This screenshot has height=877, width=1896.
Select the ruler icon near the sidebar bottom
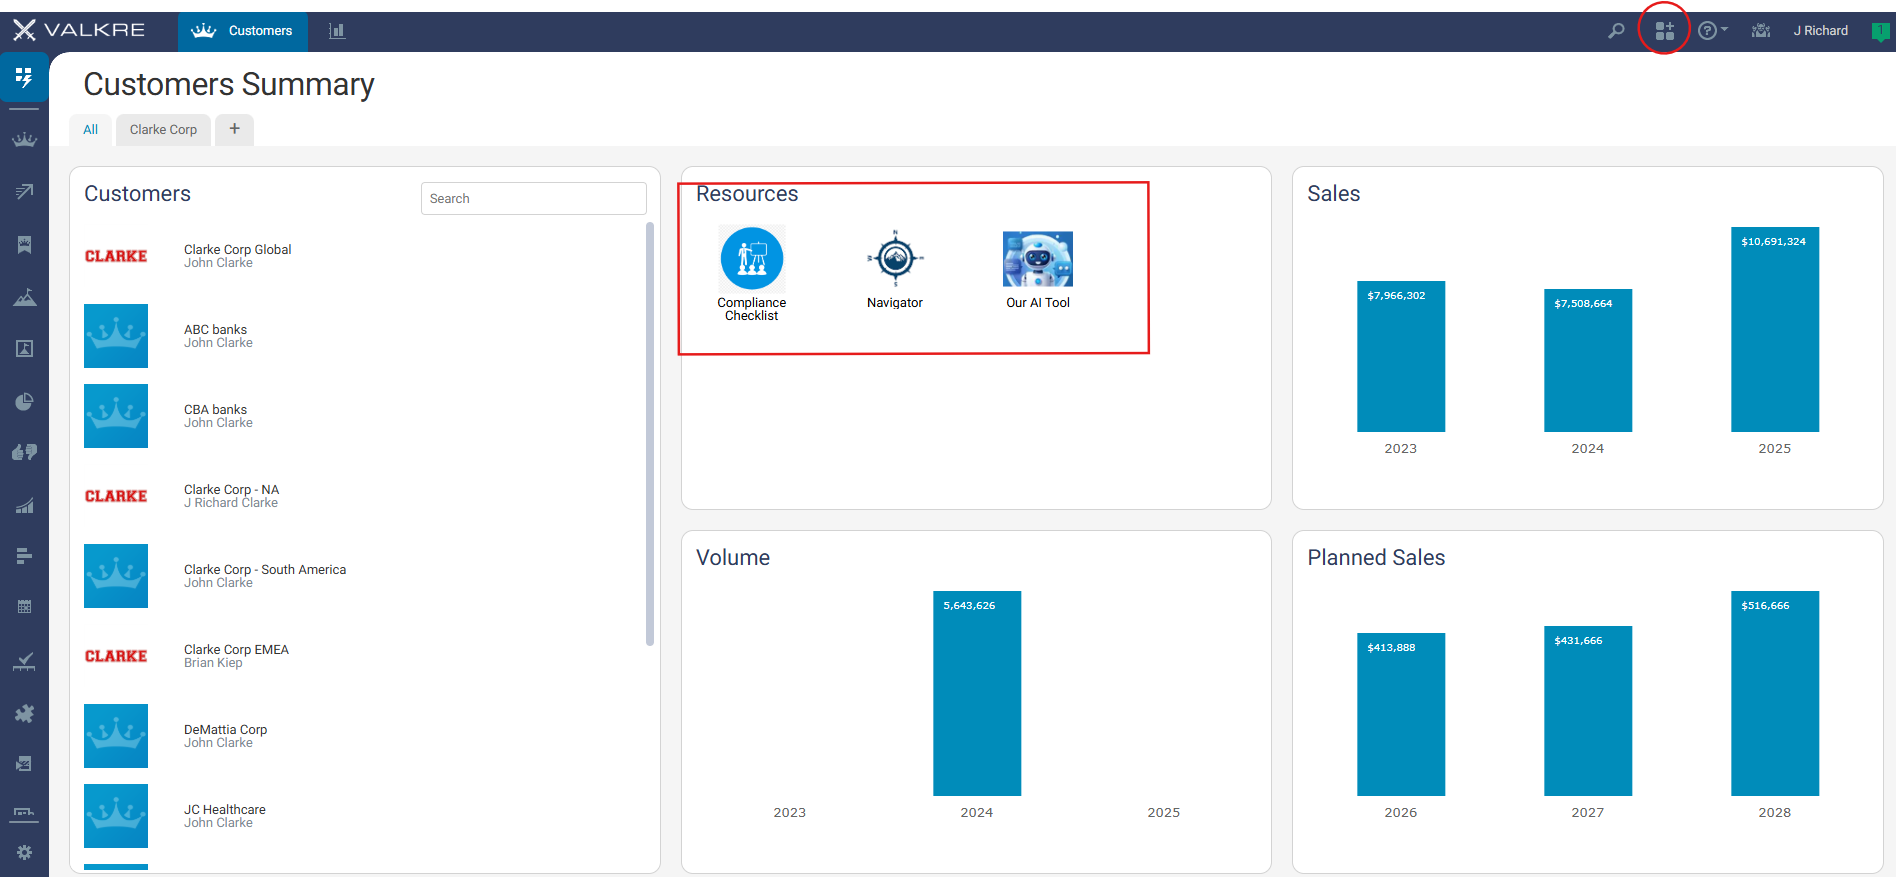24,813
